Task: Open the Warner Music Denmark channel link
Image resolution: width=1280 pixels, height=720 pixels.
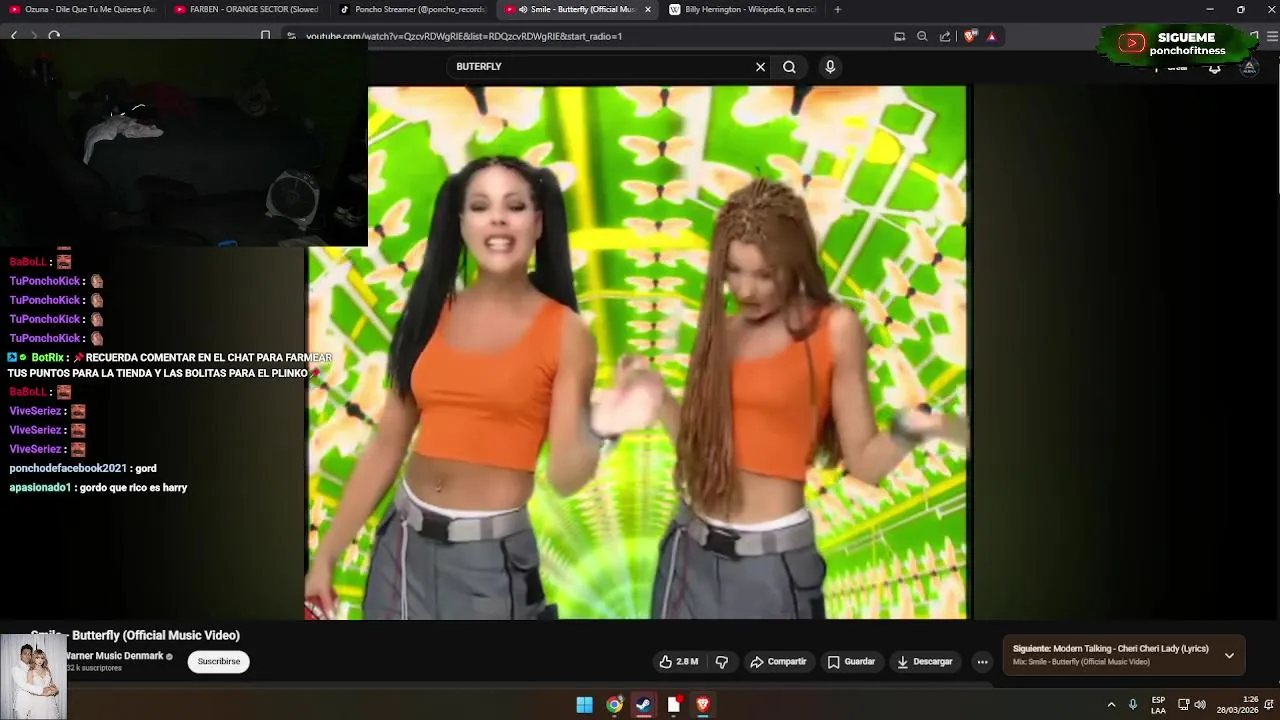Action: [x=115, y=656]
